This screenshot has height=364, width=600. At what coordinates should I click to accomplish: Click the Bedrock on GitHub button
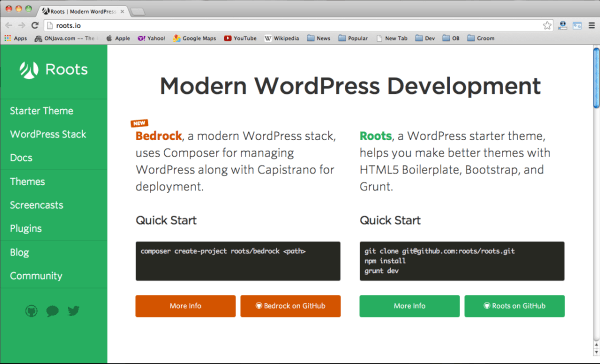(290, 306)
